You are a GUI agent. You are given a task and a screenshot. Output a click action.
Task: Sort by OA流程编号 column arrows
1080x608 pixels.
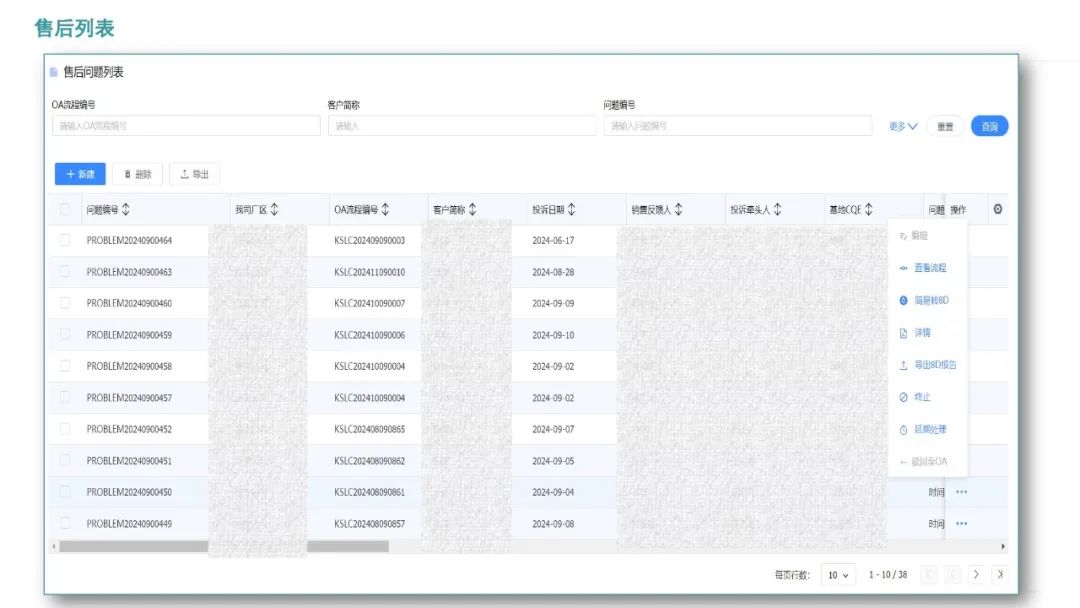[x=386, y=210]
